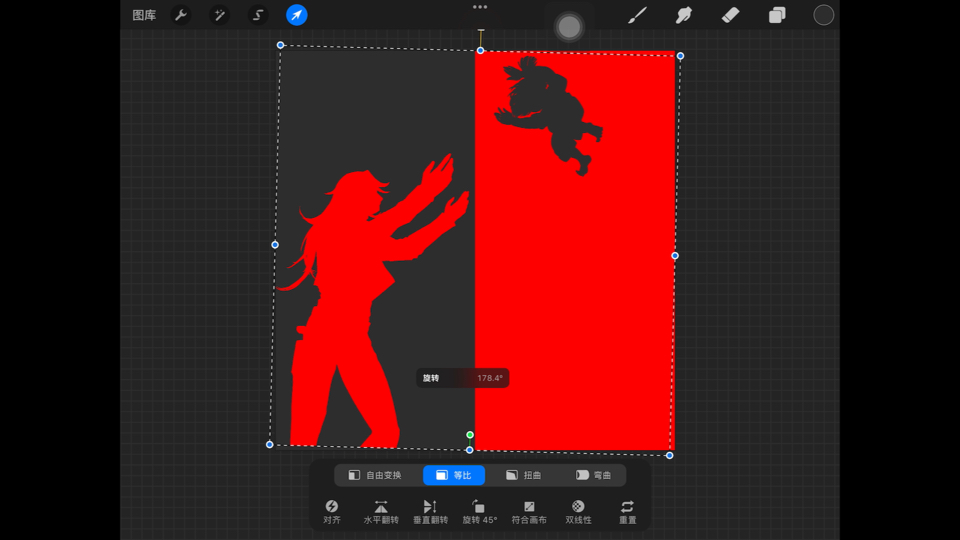
Task: Activate the Selection tool
Action: 258,15
